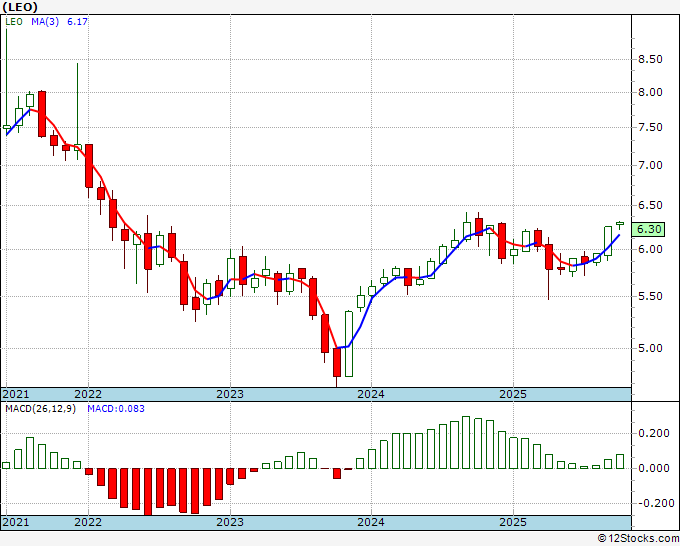Click the tall green reversal candle before 2024

coord(349,343)
